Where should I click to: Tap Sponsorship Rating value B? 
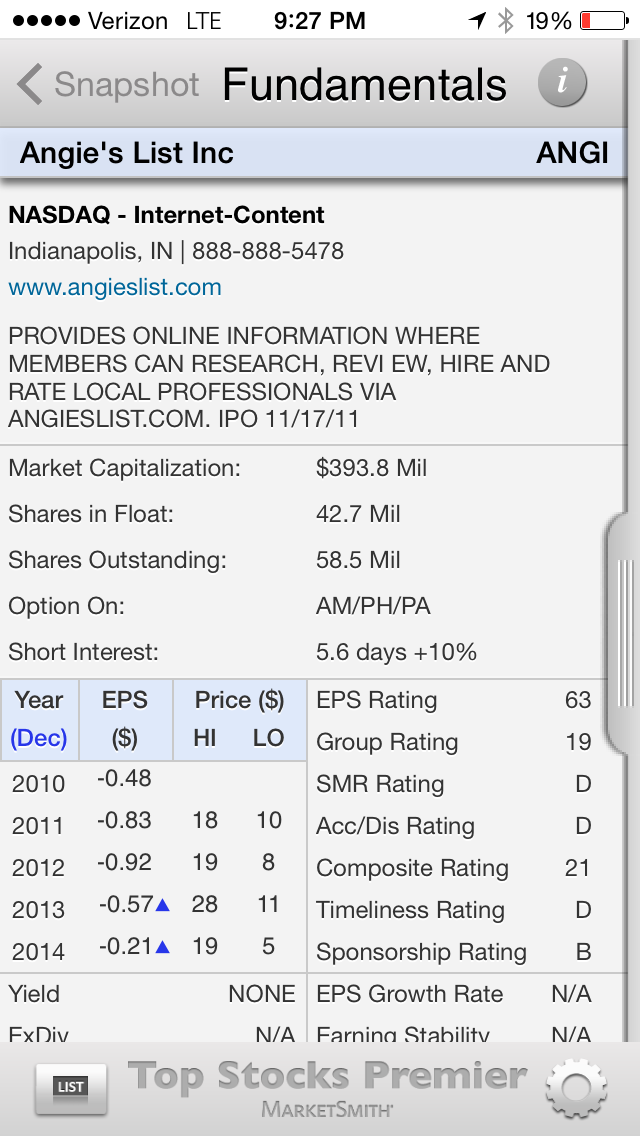[583, 951]
